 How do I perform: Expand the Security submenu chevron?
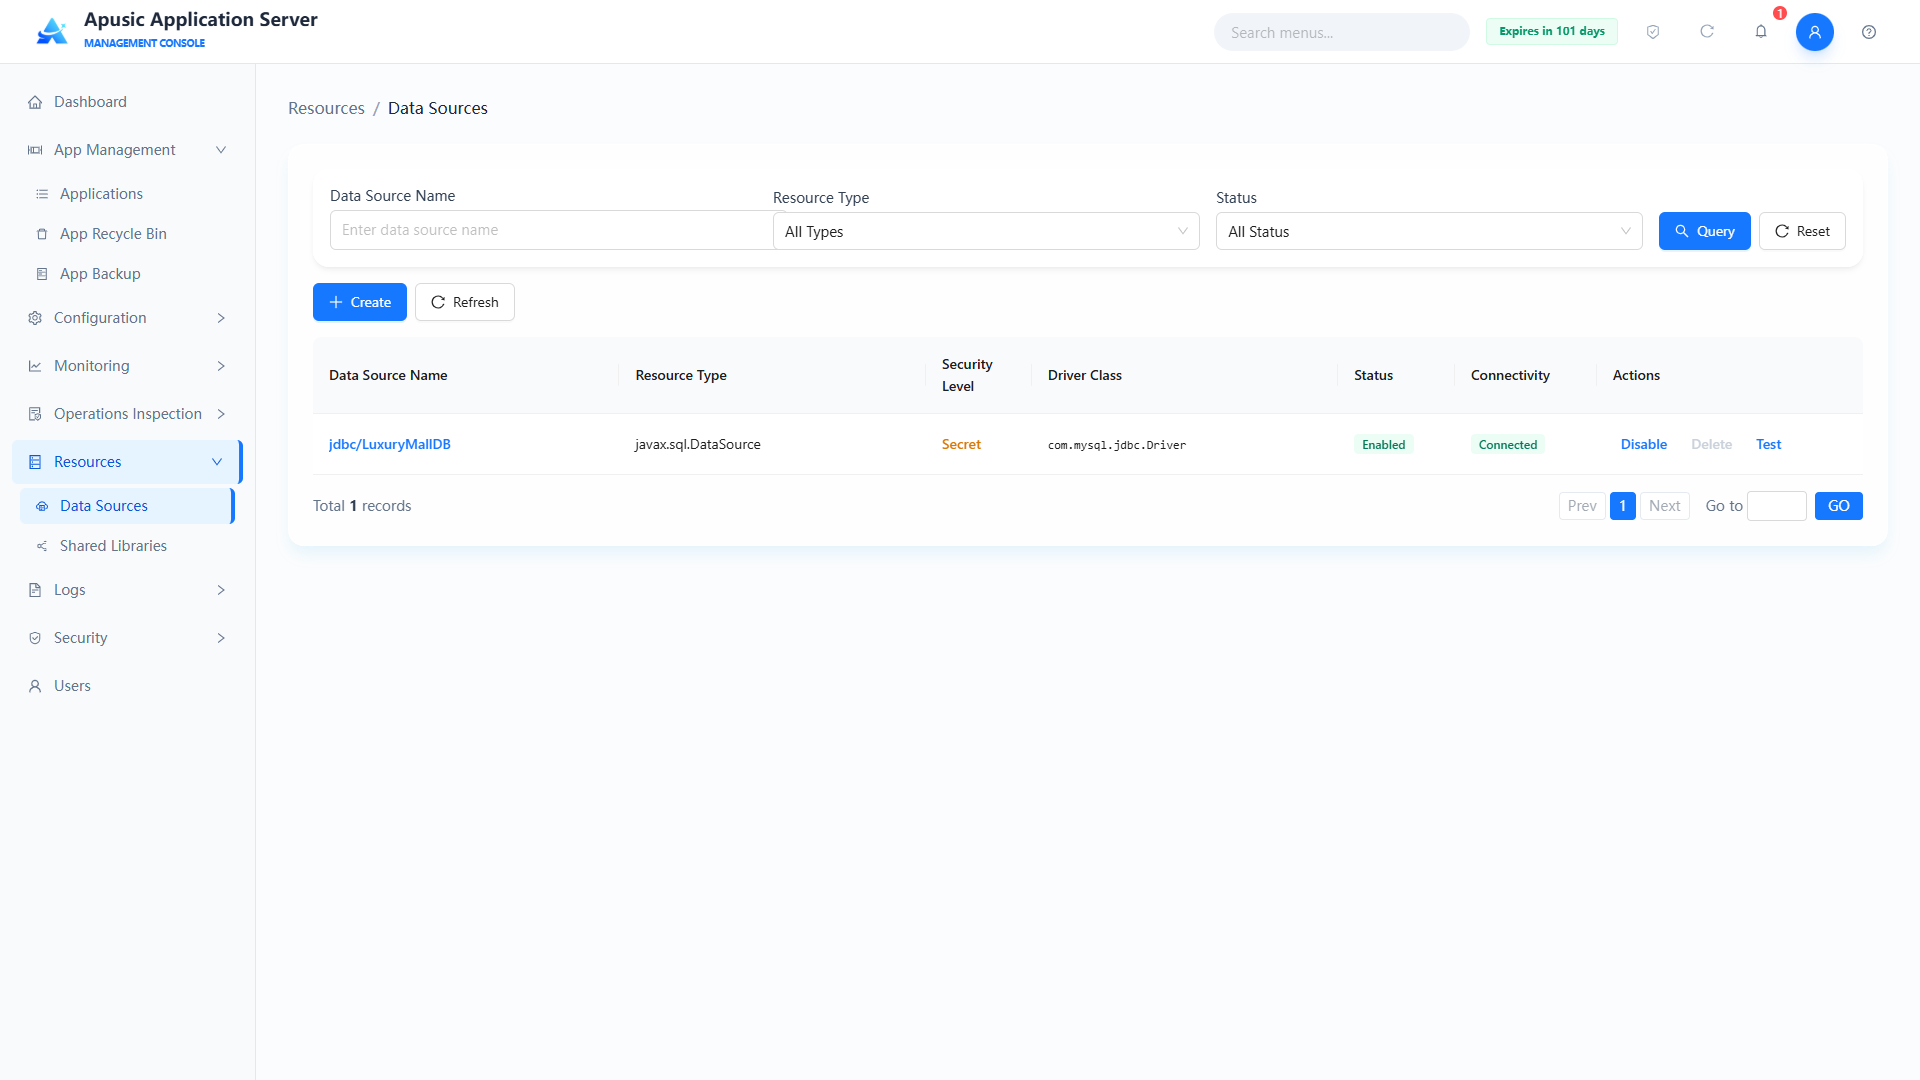pos(221,638)
